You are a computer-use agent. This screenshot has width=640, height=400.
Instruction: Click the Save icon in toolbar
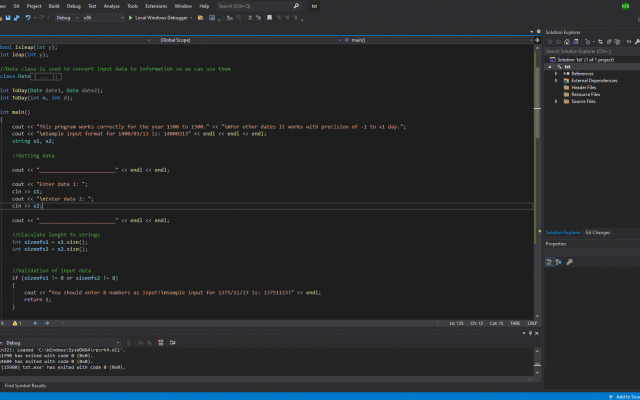click(8, 18)
